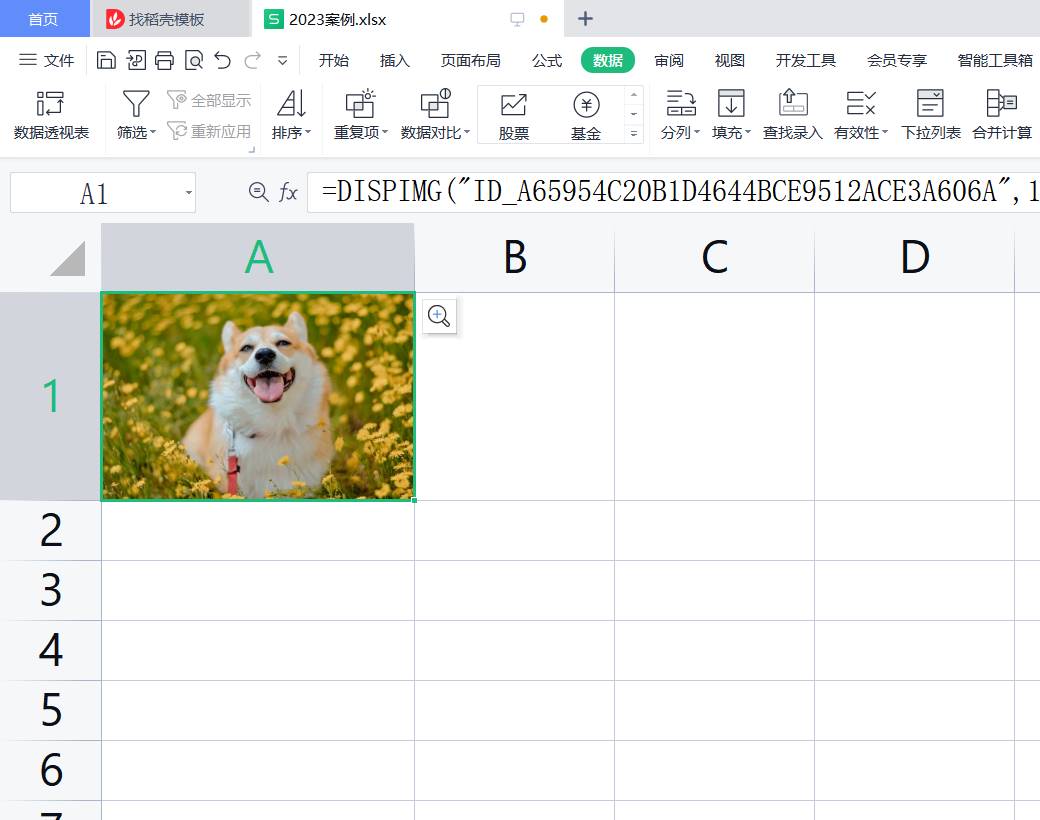Open the 视图 tab
The height and width of the screenshot is (820, 1040).
[730, 60]
